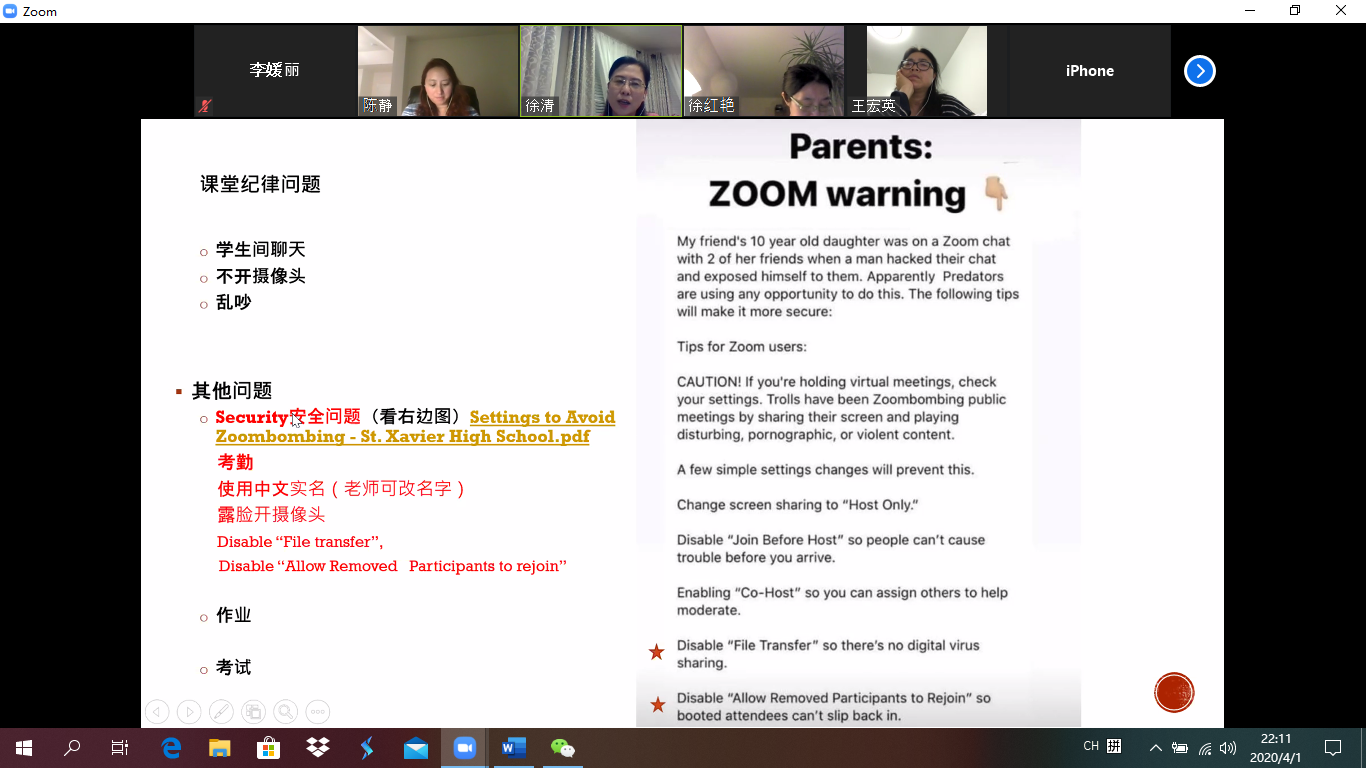Viewport: 1366px width, 768px height.
Task: Show next participants in video strip
Action: point(1199,71)
